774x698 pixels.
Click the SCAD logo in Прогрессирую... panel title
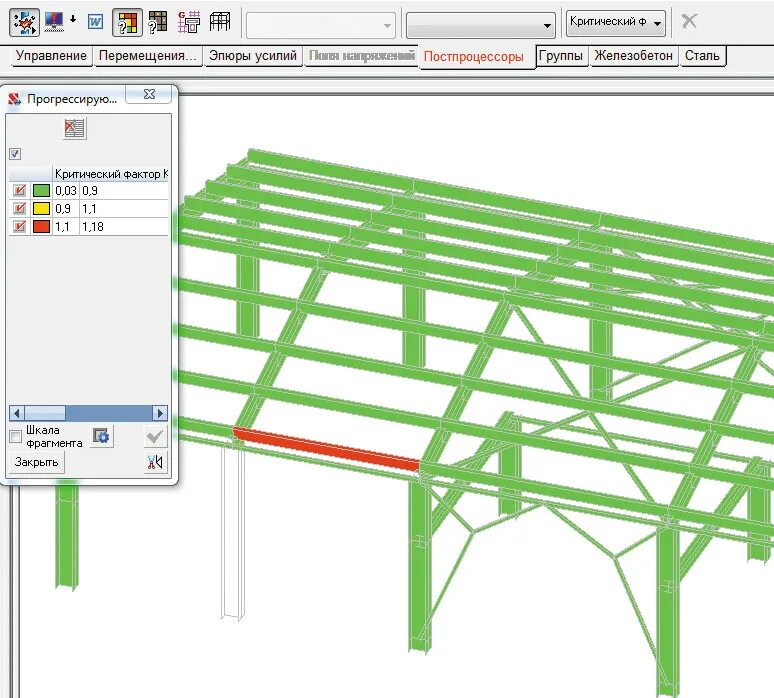pos(14,99)
